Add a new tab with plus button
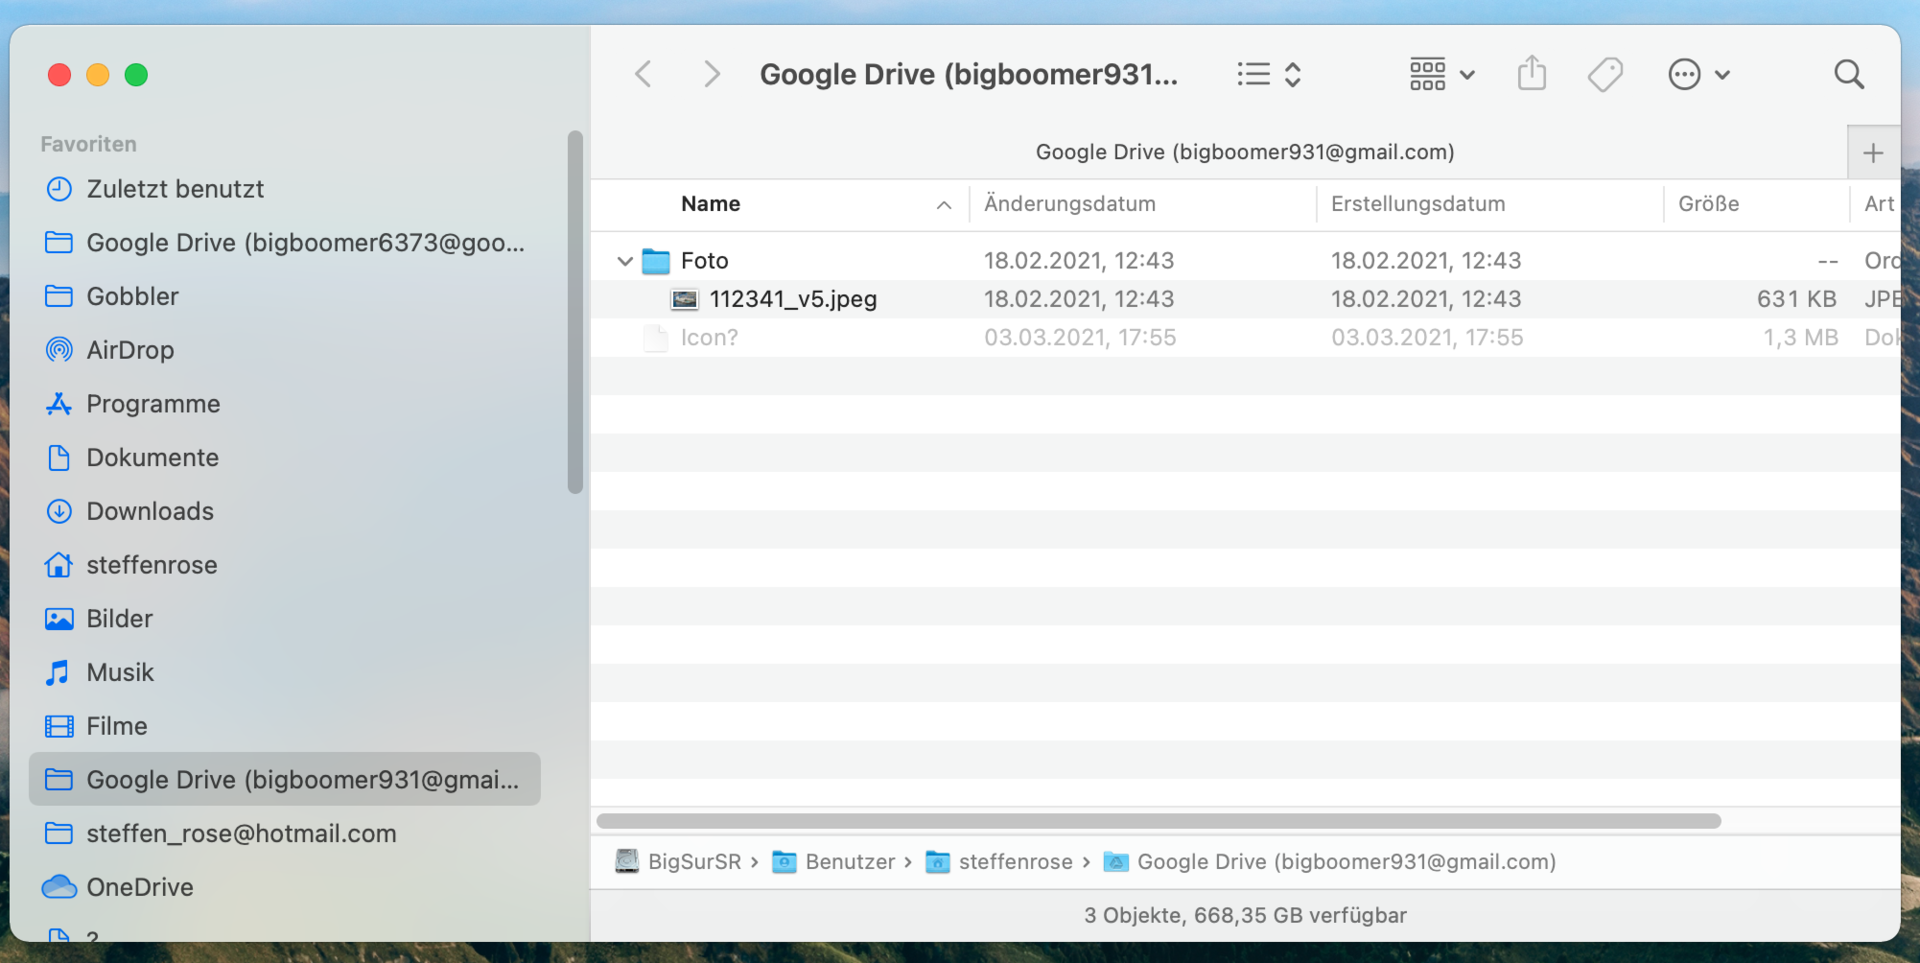Screen dimensions: 1920x963 [x=1873, y=153]
